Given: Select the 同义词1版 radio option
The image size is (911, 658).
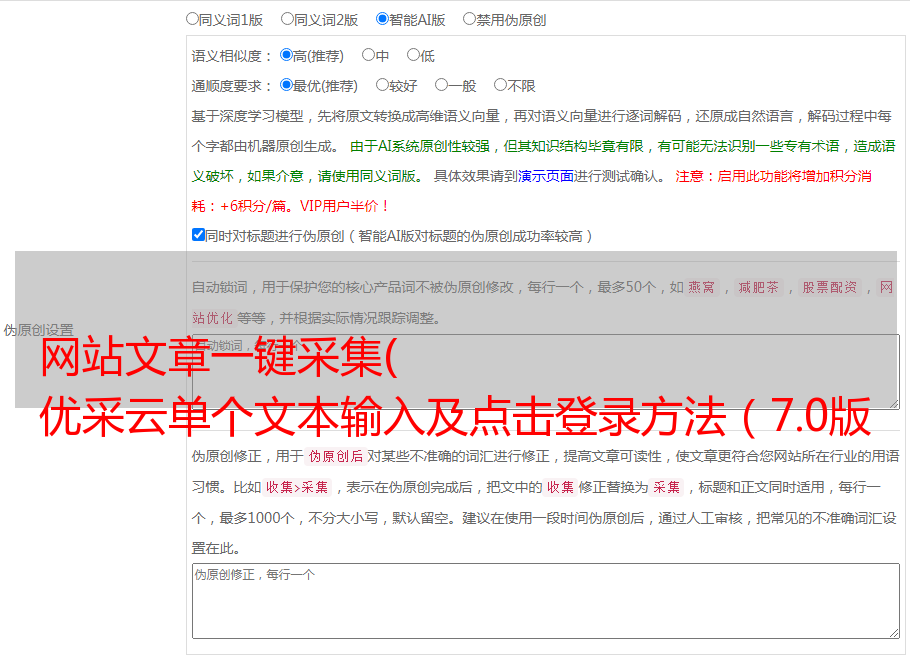Looking at the screenshot, I should (x=193, y=19).
